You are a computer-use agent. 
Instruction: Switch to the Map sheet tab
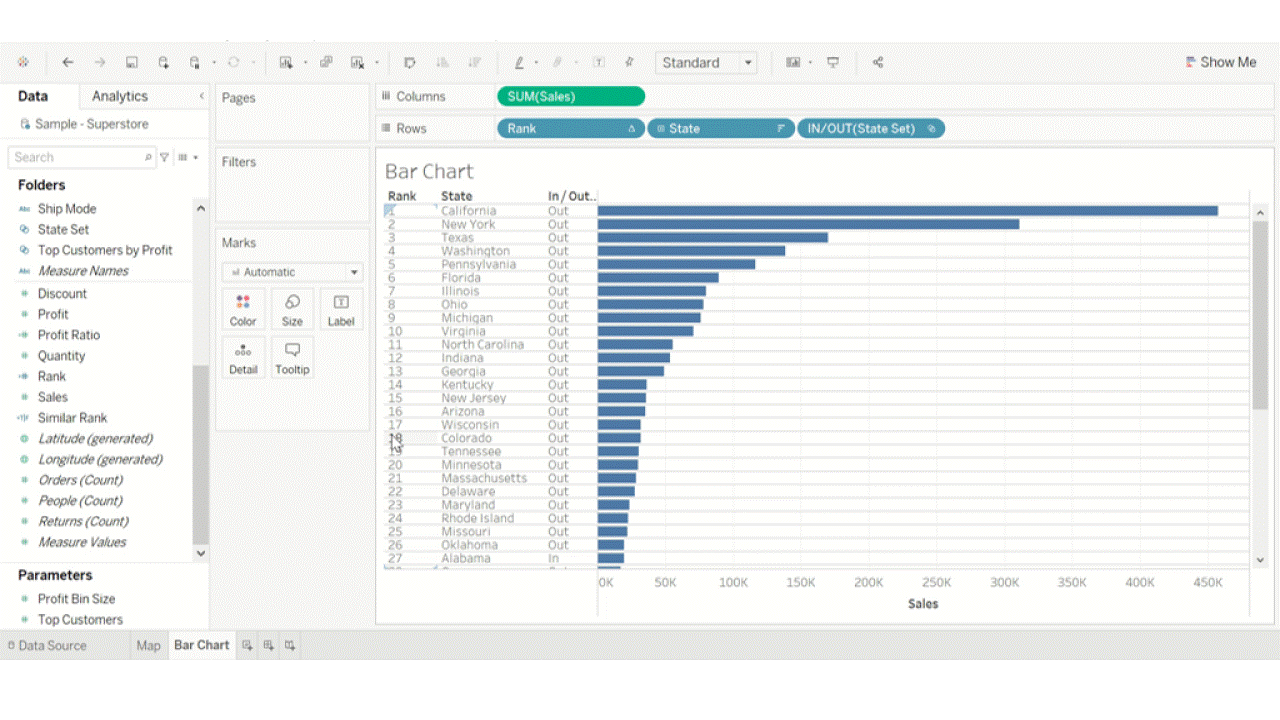pos(148,646)
